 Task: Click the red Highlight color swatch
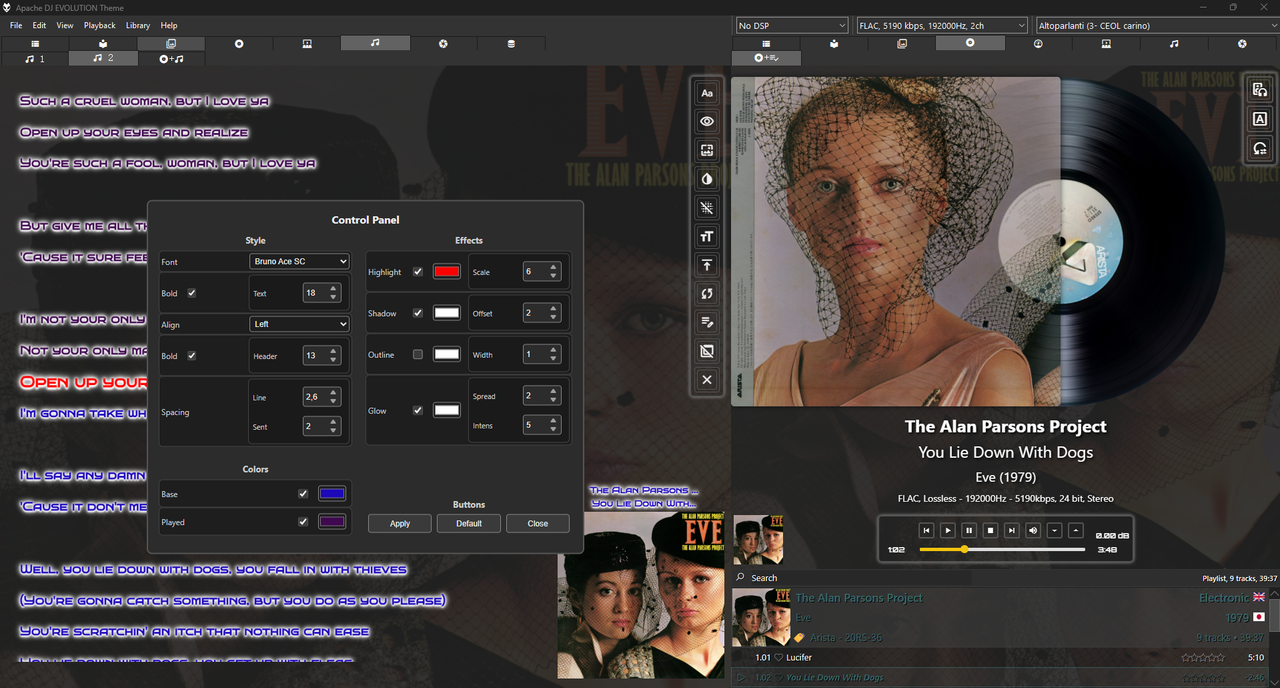coord(447,272)
